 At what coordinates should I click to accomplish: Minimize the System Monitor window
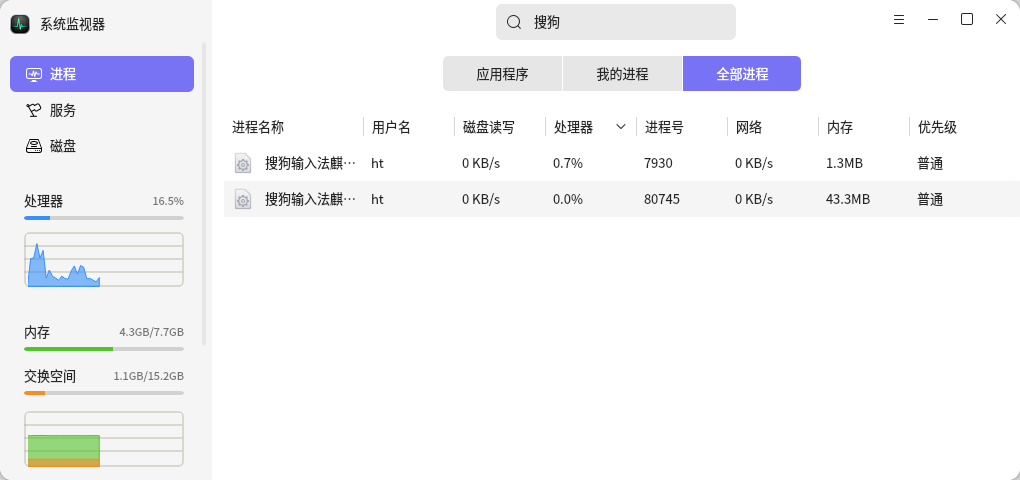(x=933, y=20)
